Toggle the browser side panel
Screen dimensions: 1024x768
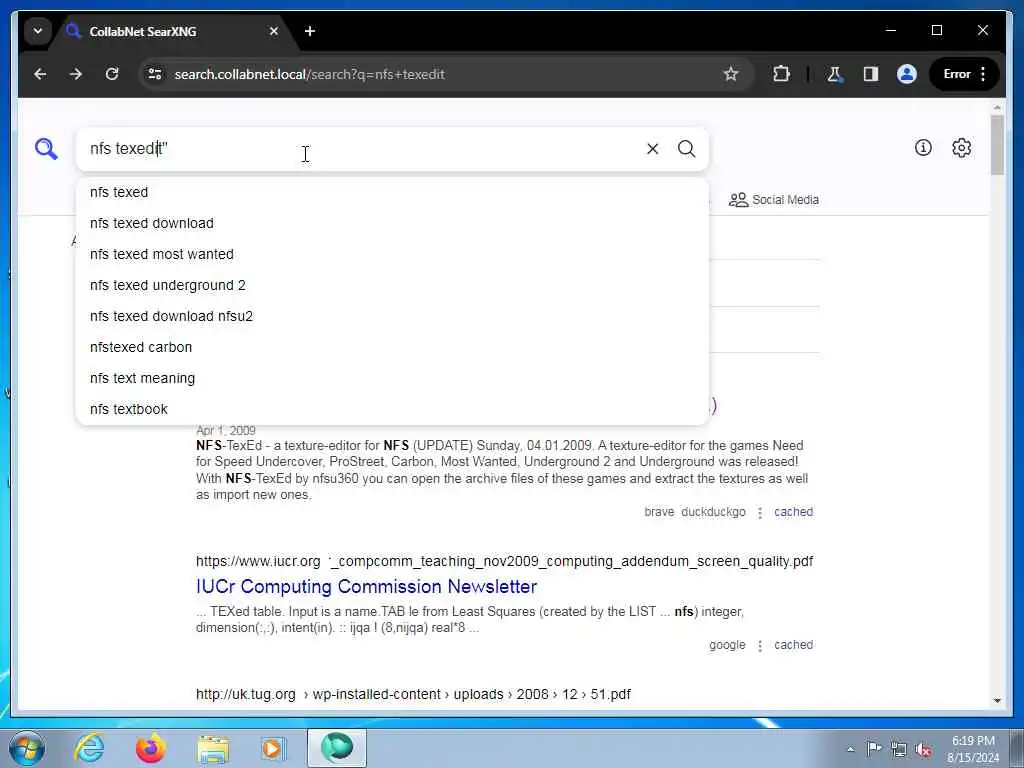[871, 74]
